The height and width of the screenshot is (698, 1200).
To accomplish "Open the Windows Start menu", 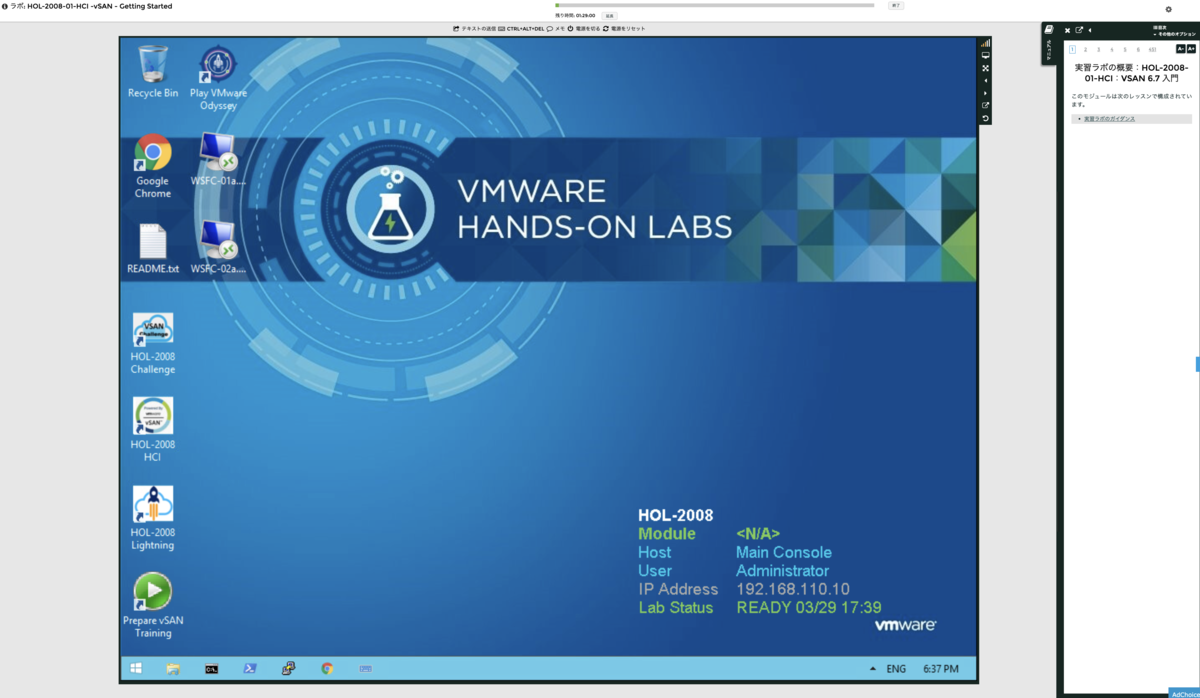I will click(x=136, y=669).
